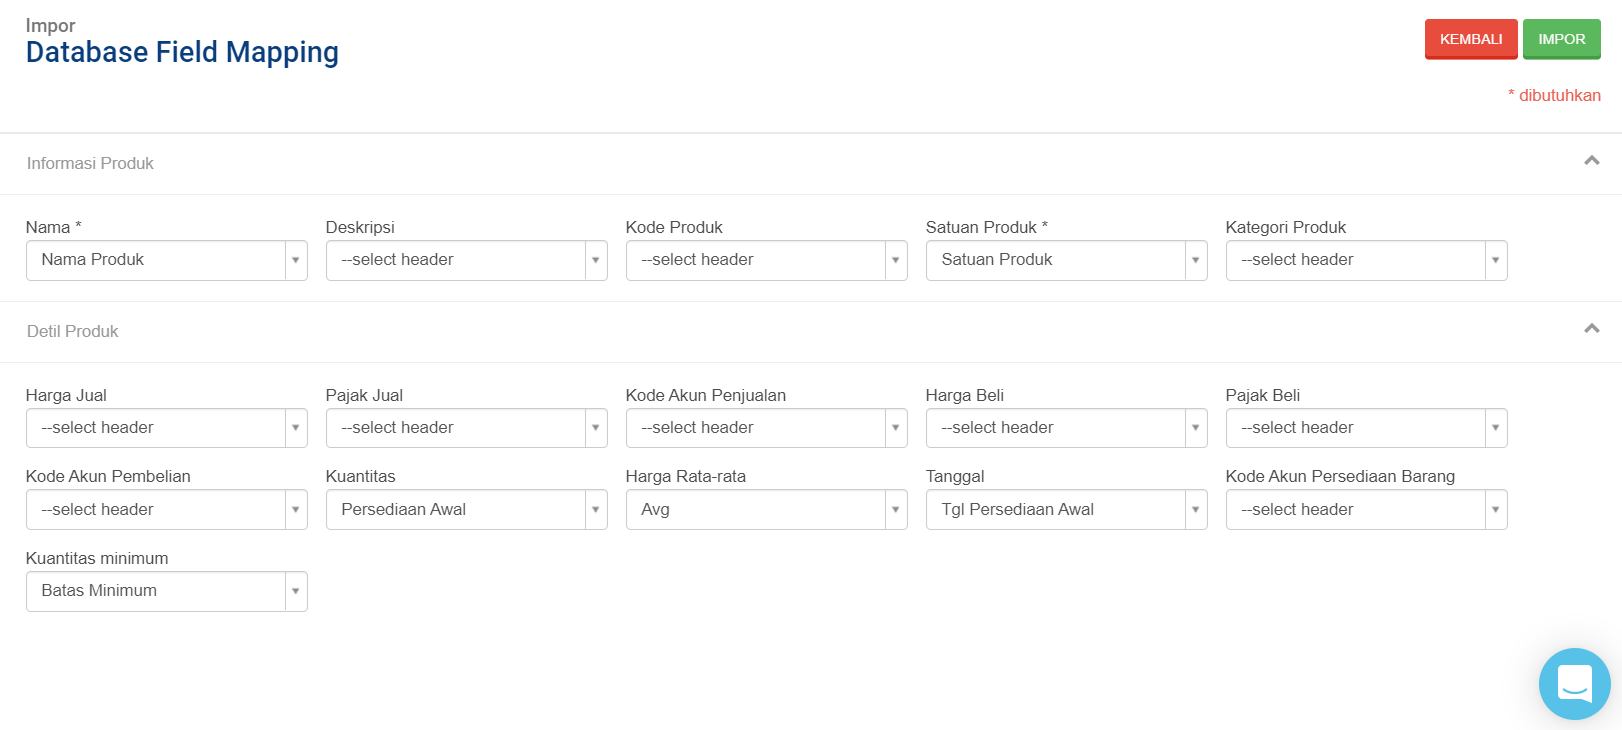Open the Harga Jual header dropdown

pyautogui.click(x=167, y=428)
